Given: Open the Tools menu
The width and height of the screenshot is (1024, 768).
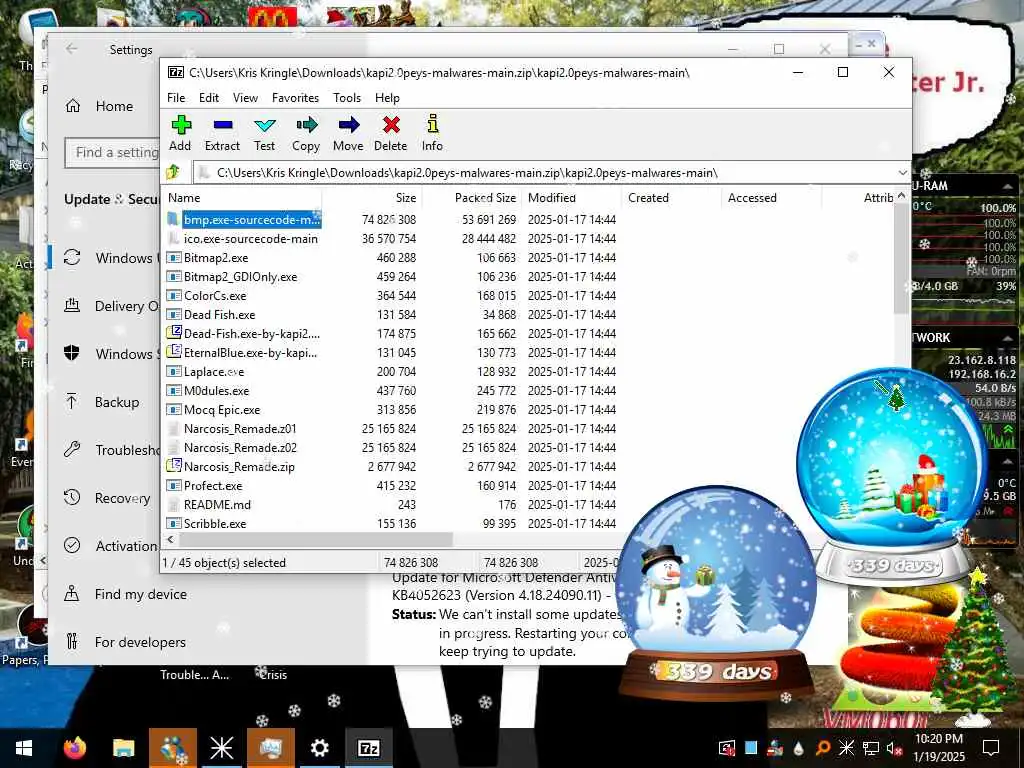Looking at the screenshot, I should click(x=347, y=98).
